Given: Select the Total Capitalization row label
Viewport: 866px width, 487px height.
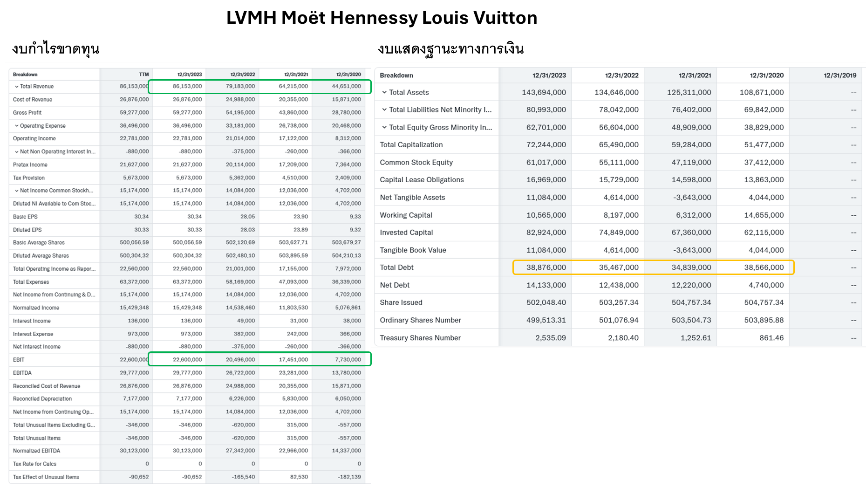Looking at the screenshot, I should [x=411, y=145].
